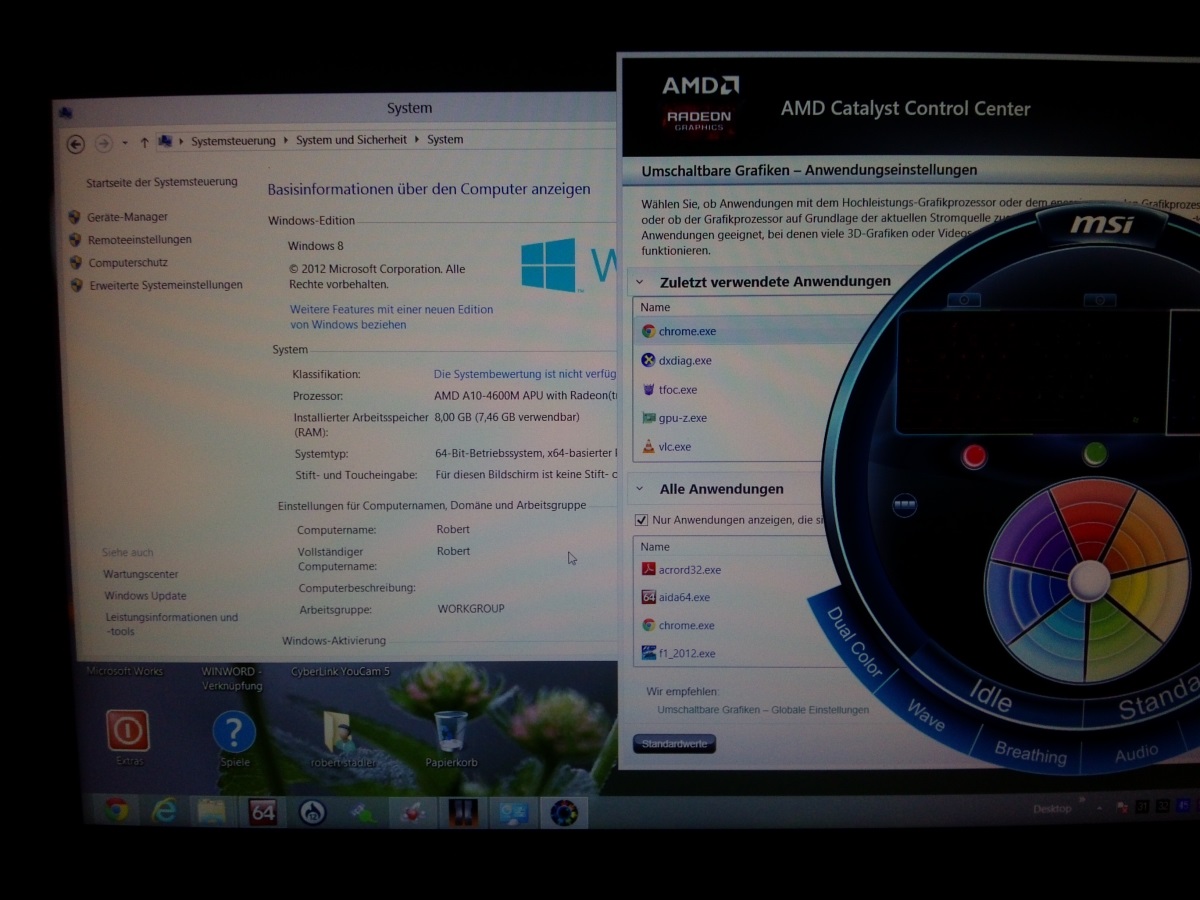Click the Standardwerte button
This screenshot has width=1200, height=900.
pos(674,744)
